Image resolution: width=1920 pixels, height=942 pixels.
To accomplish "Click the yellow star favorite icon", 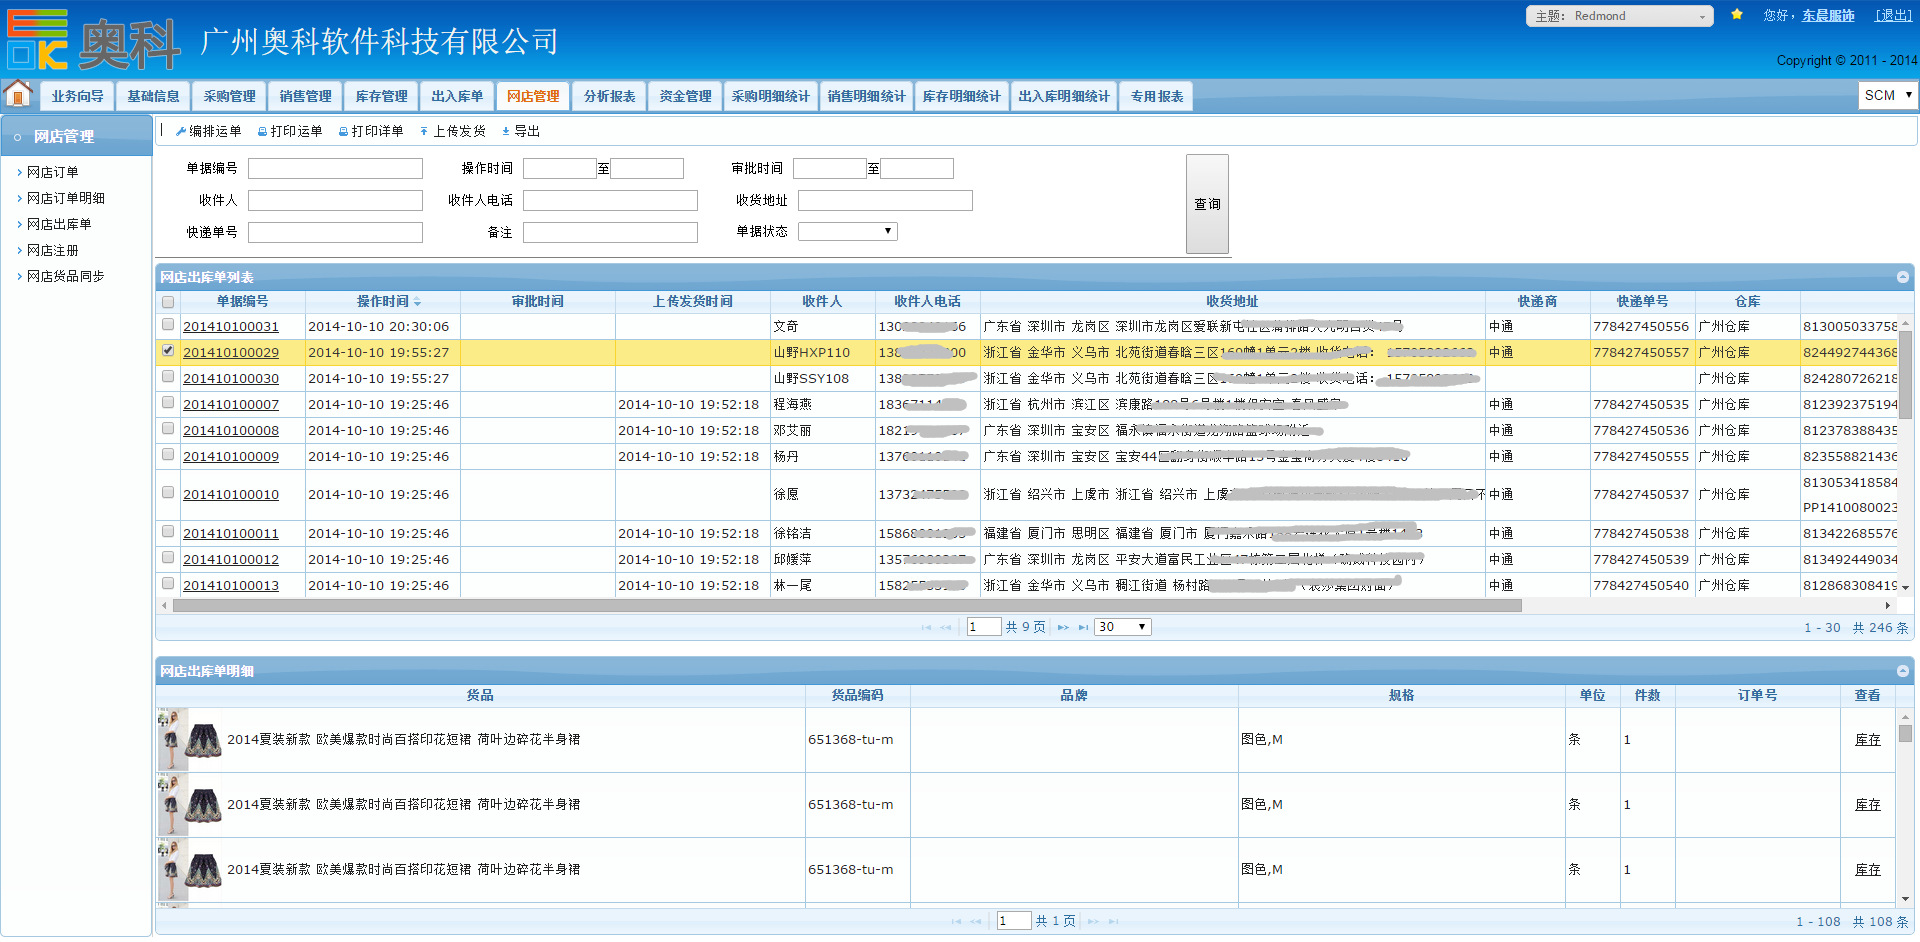I will click(x=1737, y=15).
